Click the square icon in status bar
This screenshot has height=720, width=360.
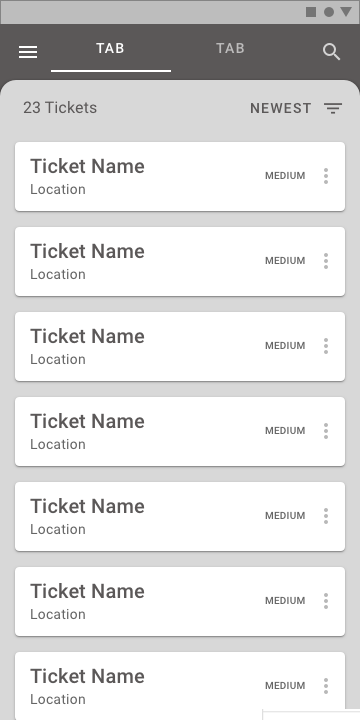tap(311, 12)
